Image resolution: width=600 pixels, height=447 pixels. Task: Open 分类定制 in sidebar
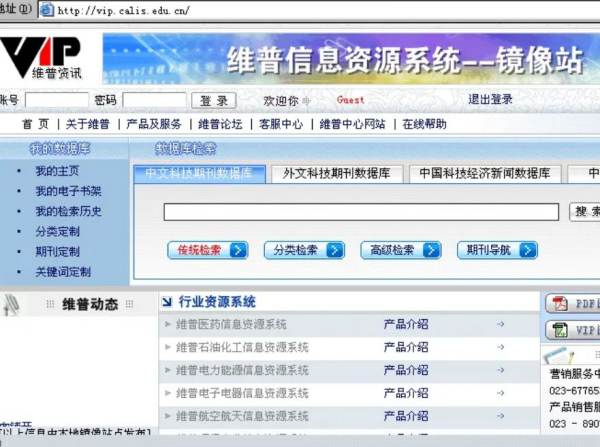57,232
